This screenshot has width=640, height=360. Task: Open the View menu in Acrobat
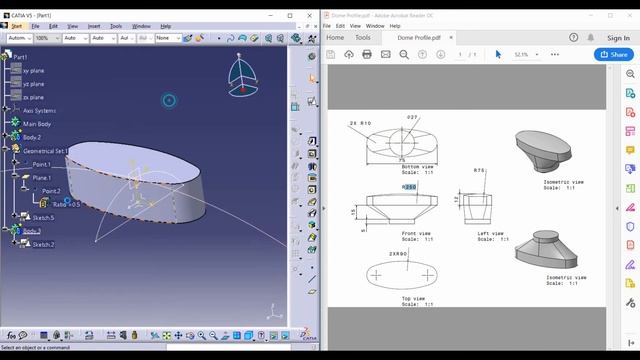[355, 26]
